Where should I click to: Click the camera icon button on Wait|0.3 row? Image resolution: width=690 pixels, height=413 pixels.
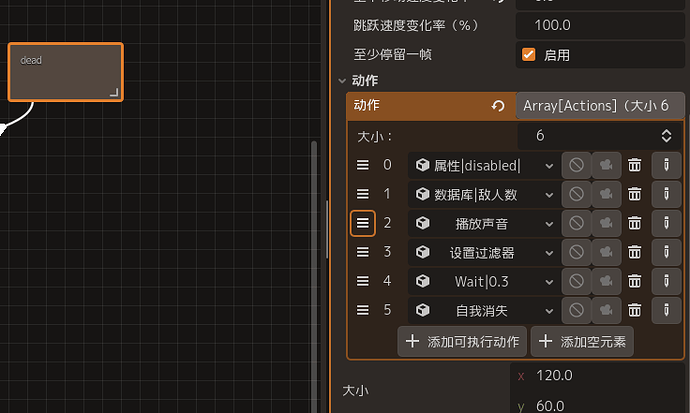point(606,281)
